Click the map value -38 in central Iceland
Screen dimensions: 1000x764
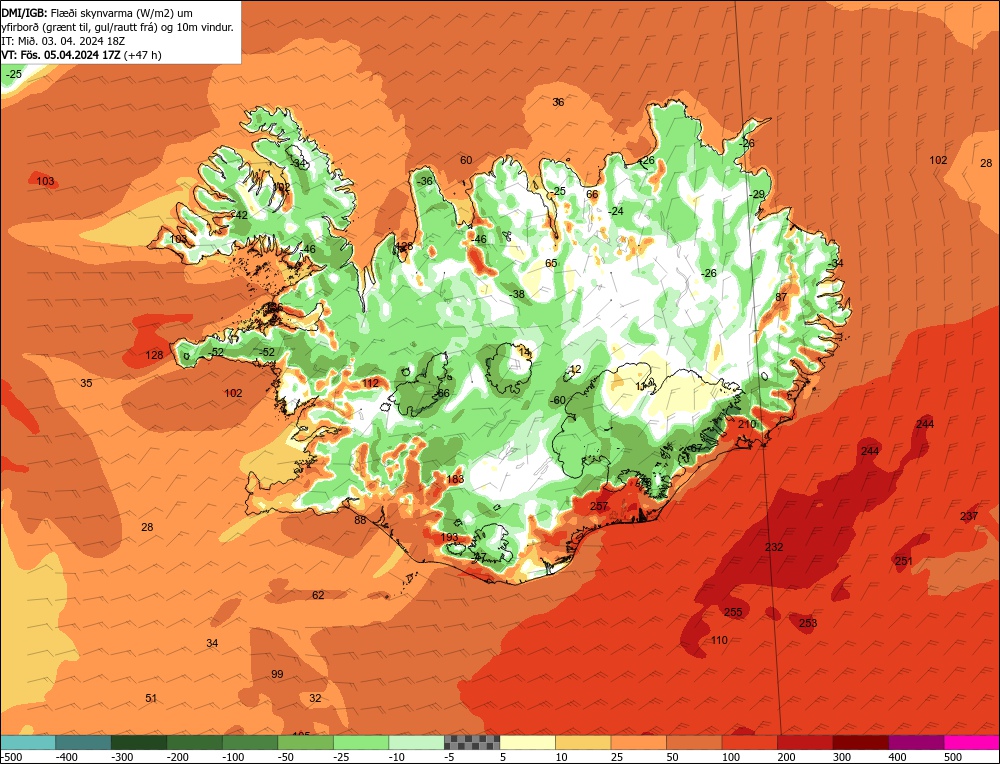(x=517, y=294)
